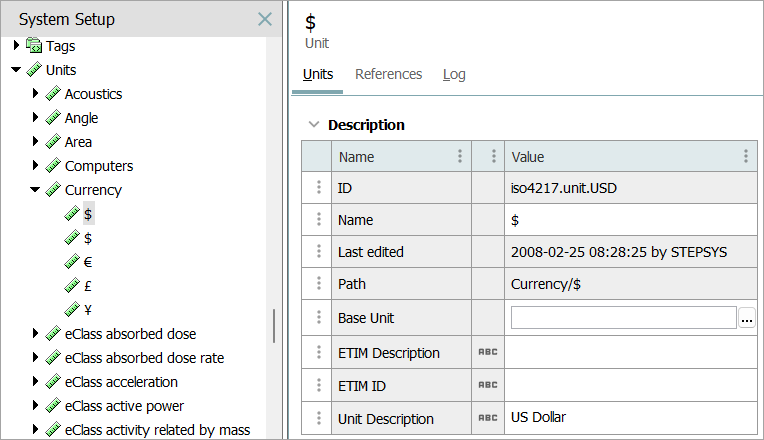Open the Name column options menu
The image size is (764, 440).
click(460, 157)
